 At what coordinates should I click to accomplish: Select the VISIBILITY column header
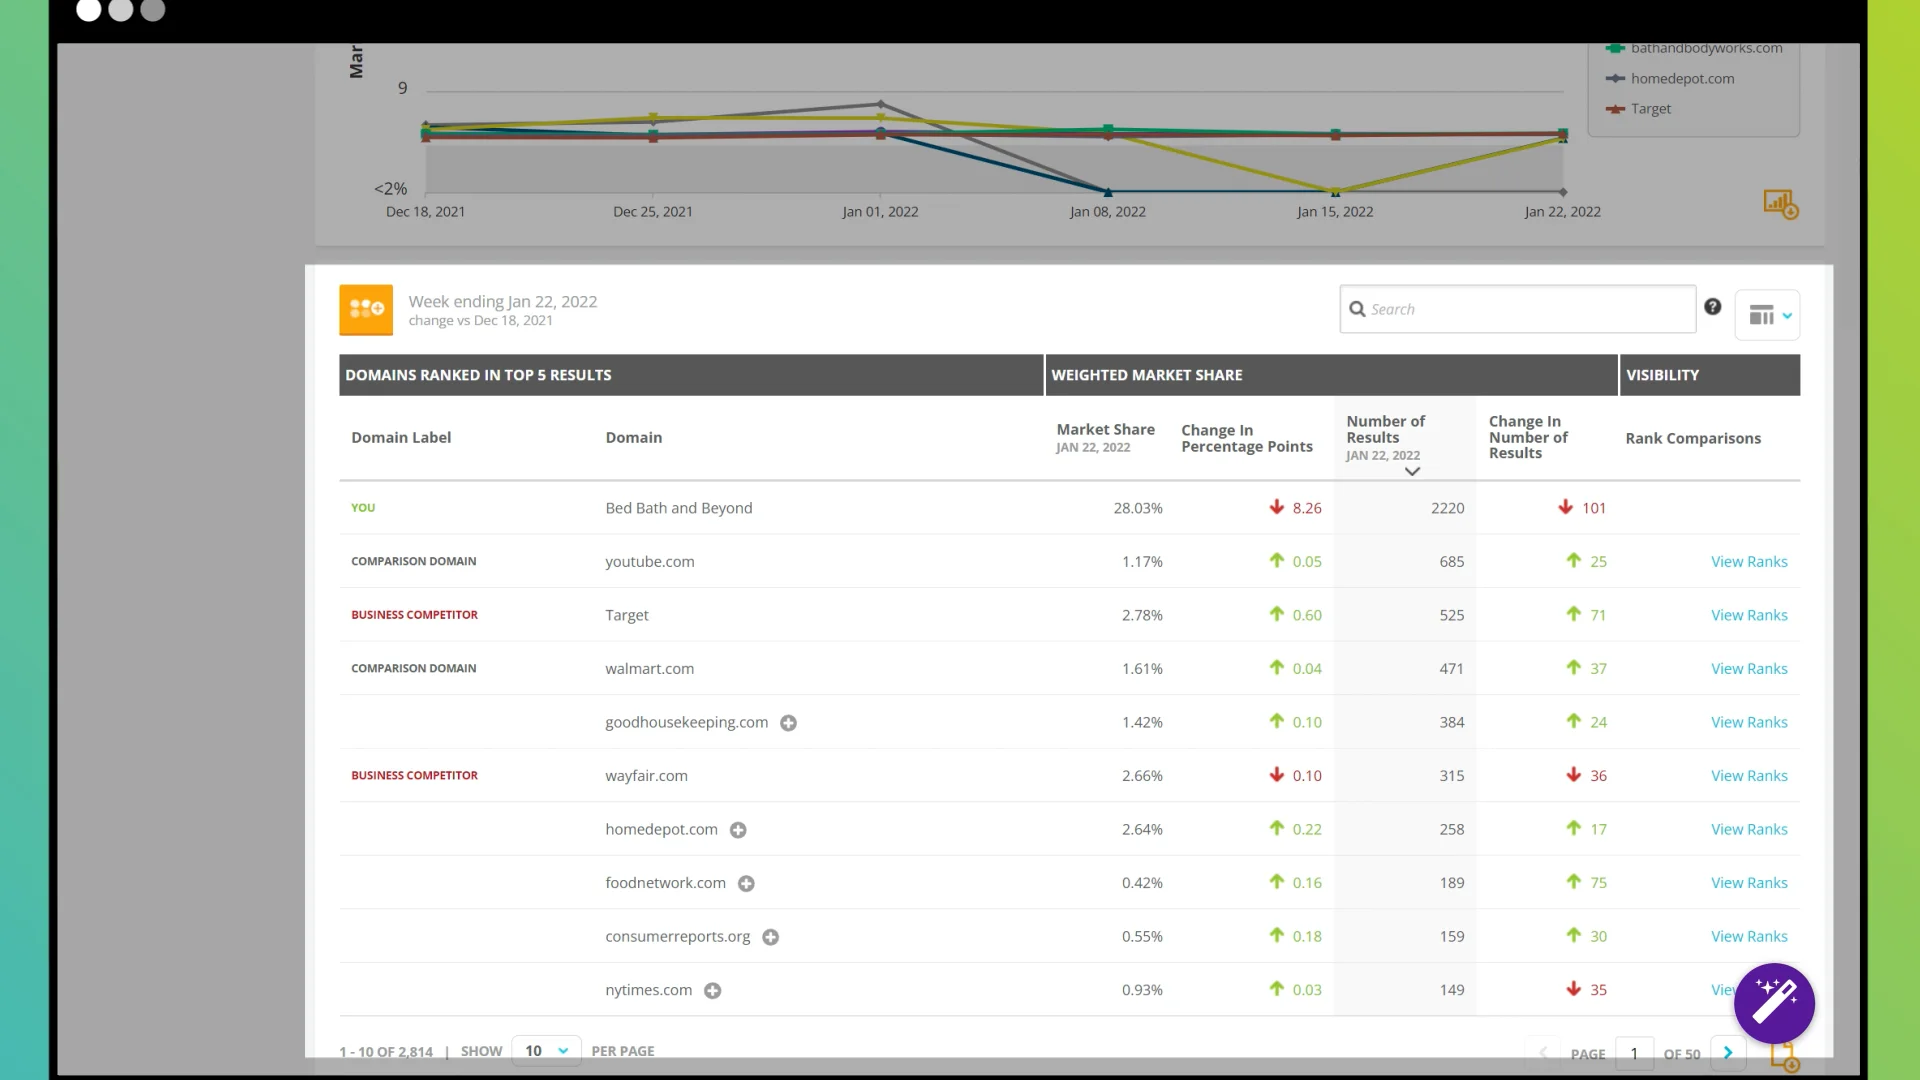click(x=1661, y=375)
